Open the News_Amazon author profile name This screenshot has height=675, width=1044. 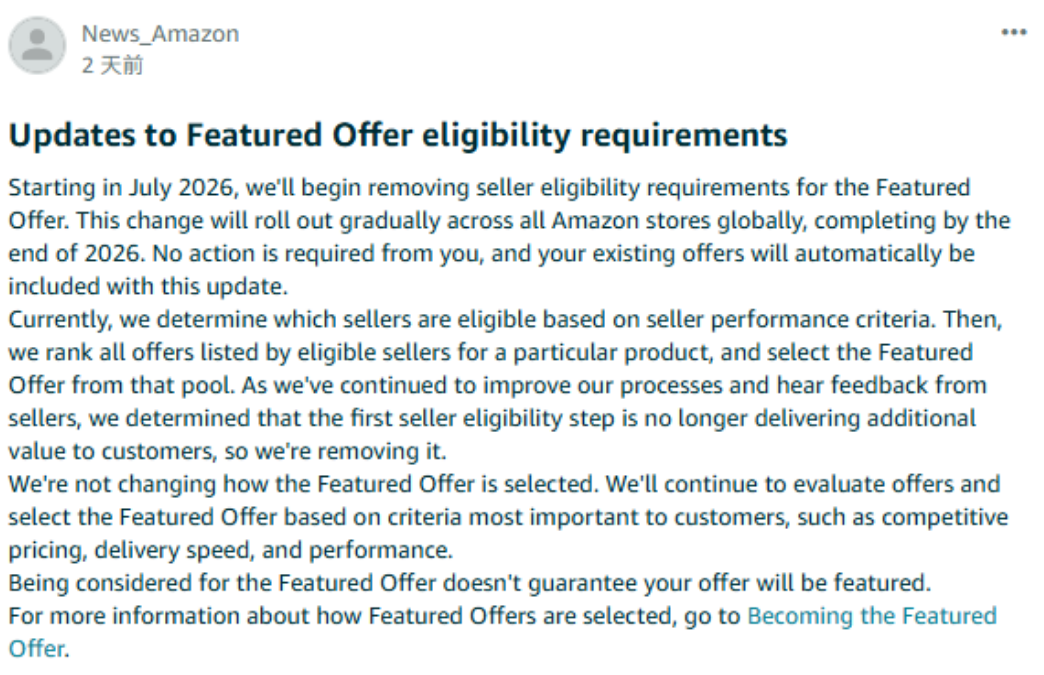[160, 33]
